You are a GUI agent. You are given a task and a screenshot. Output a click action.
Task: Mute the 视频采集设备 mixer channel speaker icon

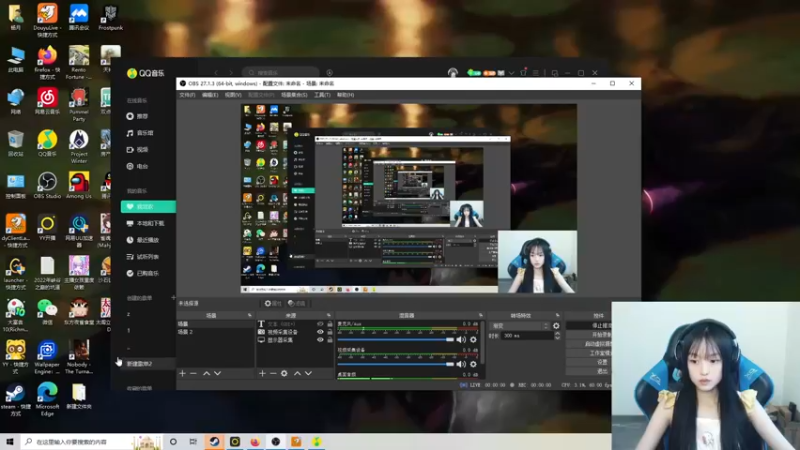(x=461, y=364)
